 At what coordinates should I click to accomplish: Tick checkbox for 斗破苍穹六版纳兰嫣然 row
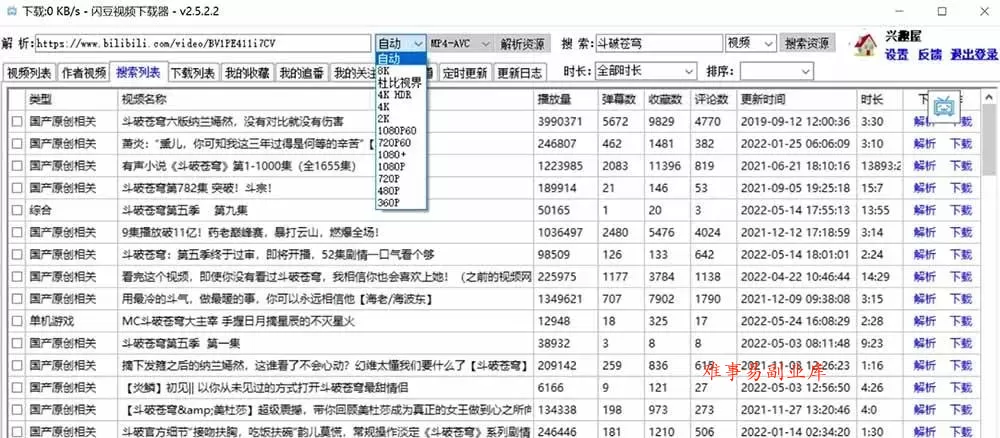tap(17, 121)
